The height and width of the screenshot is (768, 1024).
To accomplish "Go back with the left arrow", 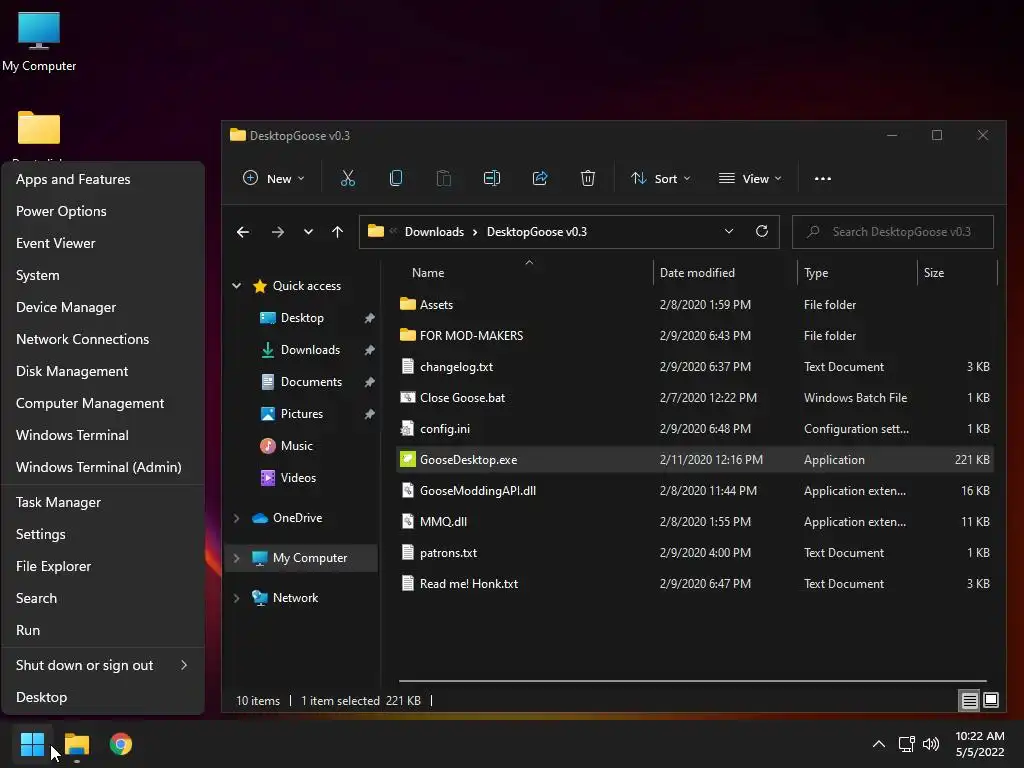I will [x=243, y=232].
